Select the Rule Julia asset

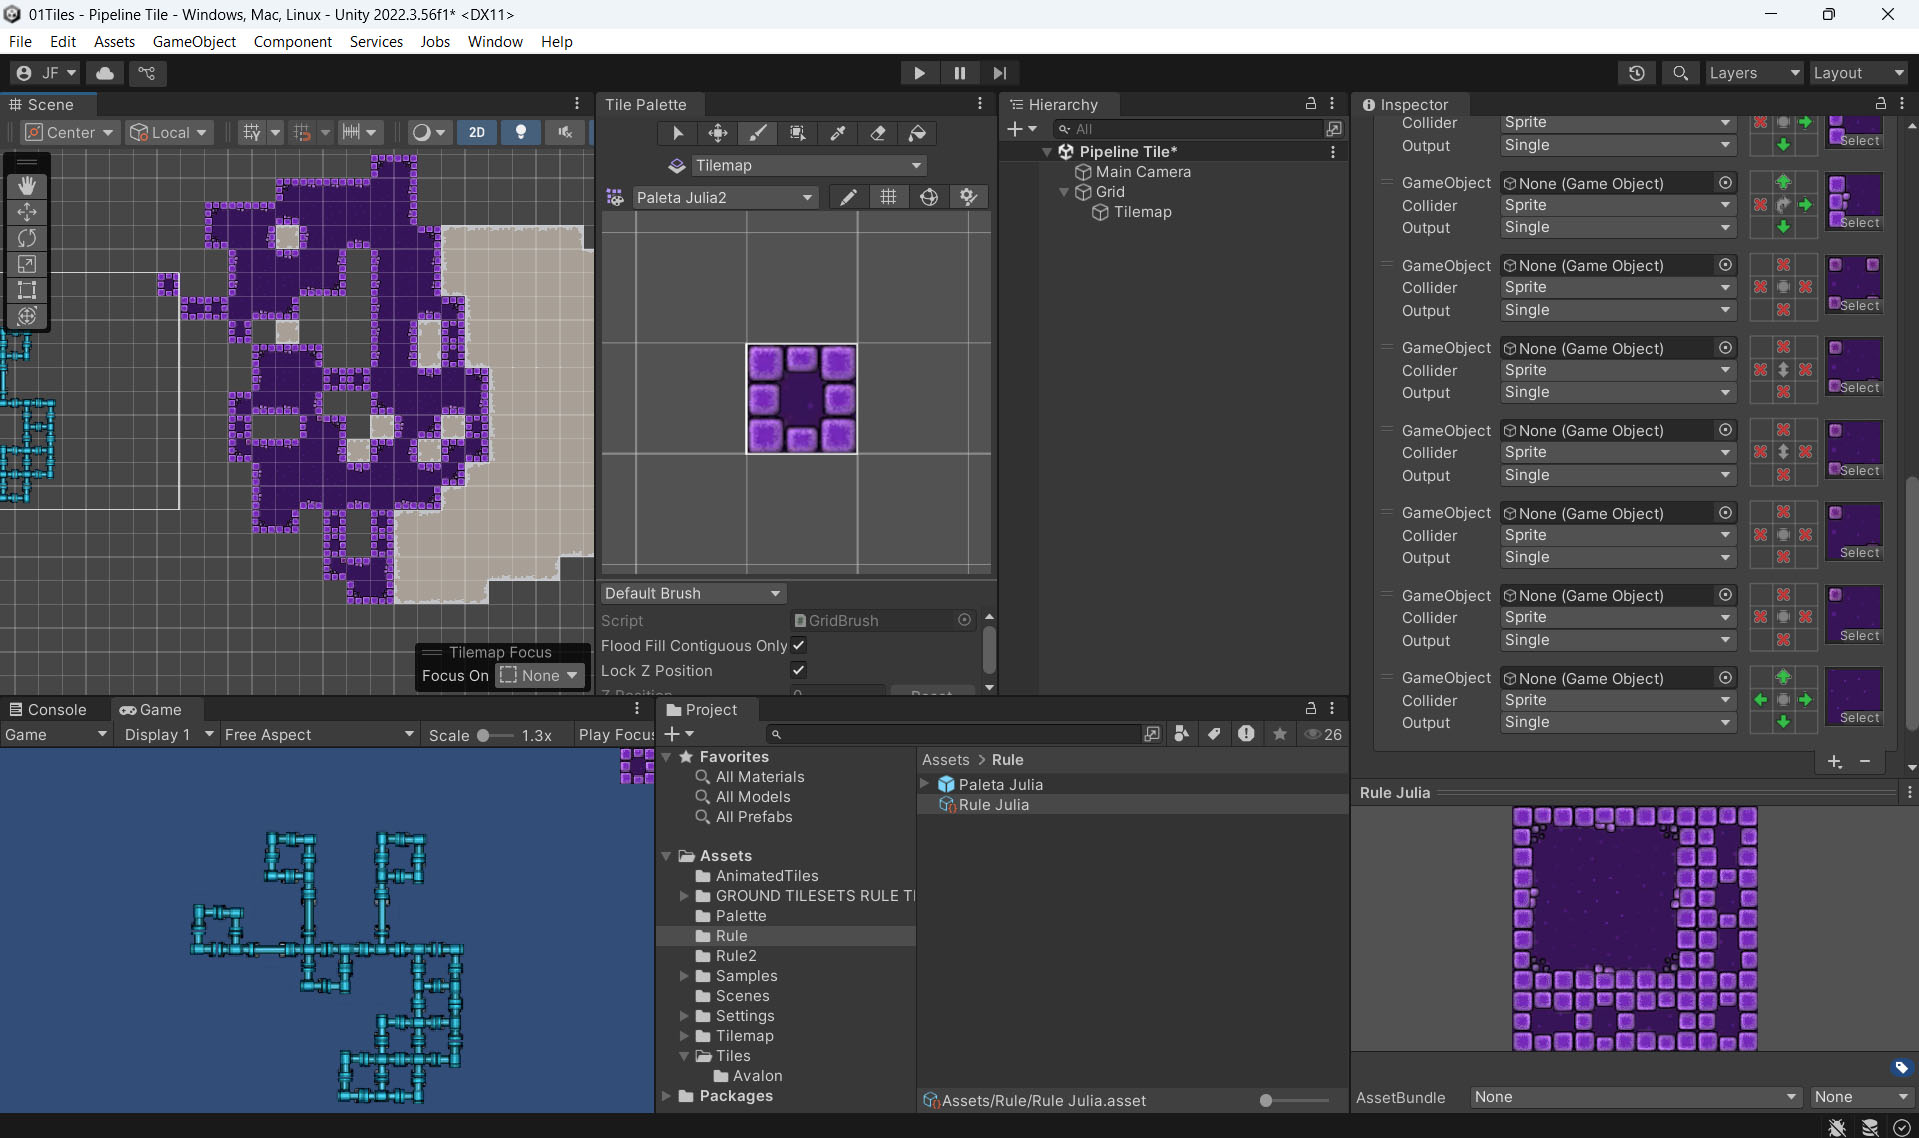993,805
